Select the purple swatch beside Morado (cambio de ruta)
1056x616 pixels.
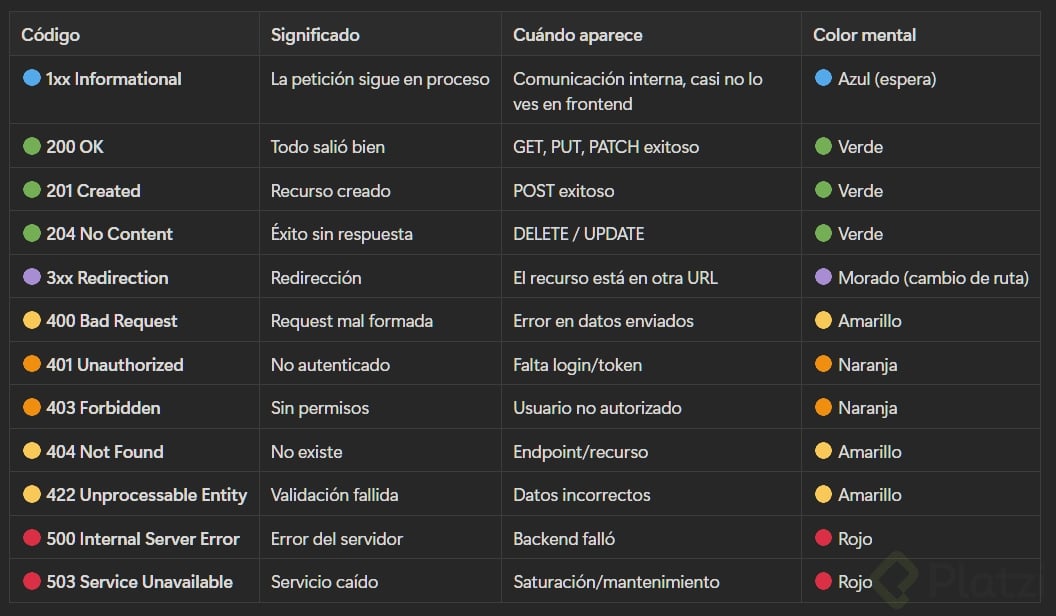point(823,277)
